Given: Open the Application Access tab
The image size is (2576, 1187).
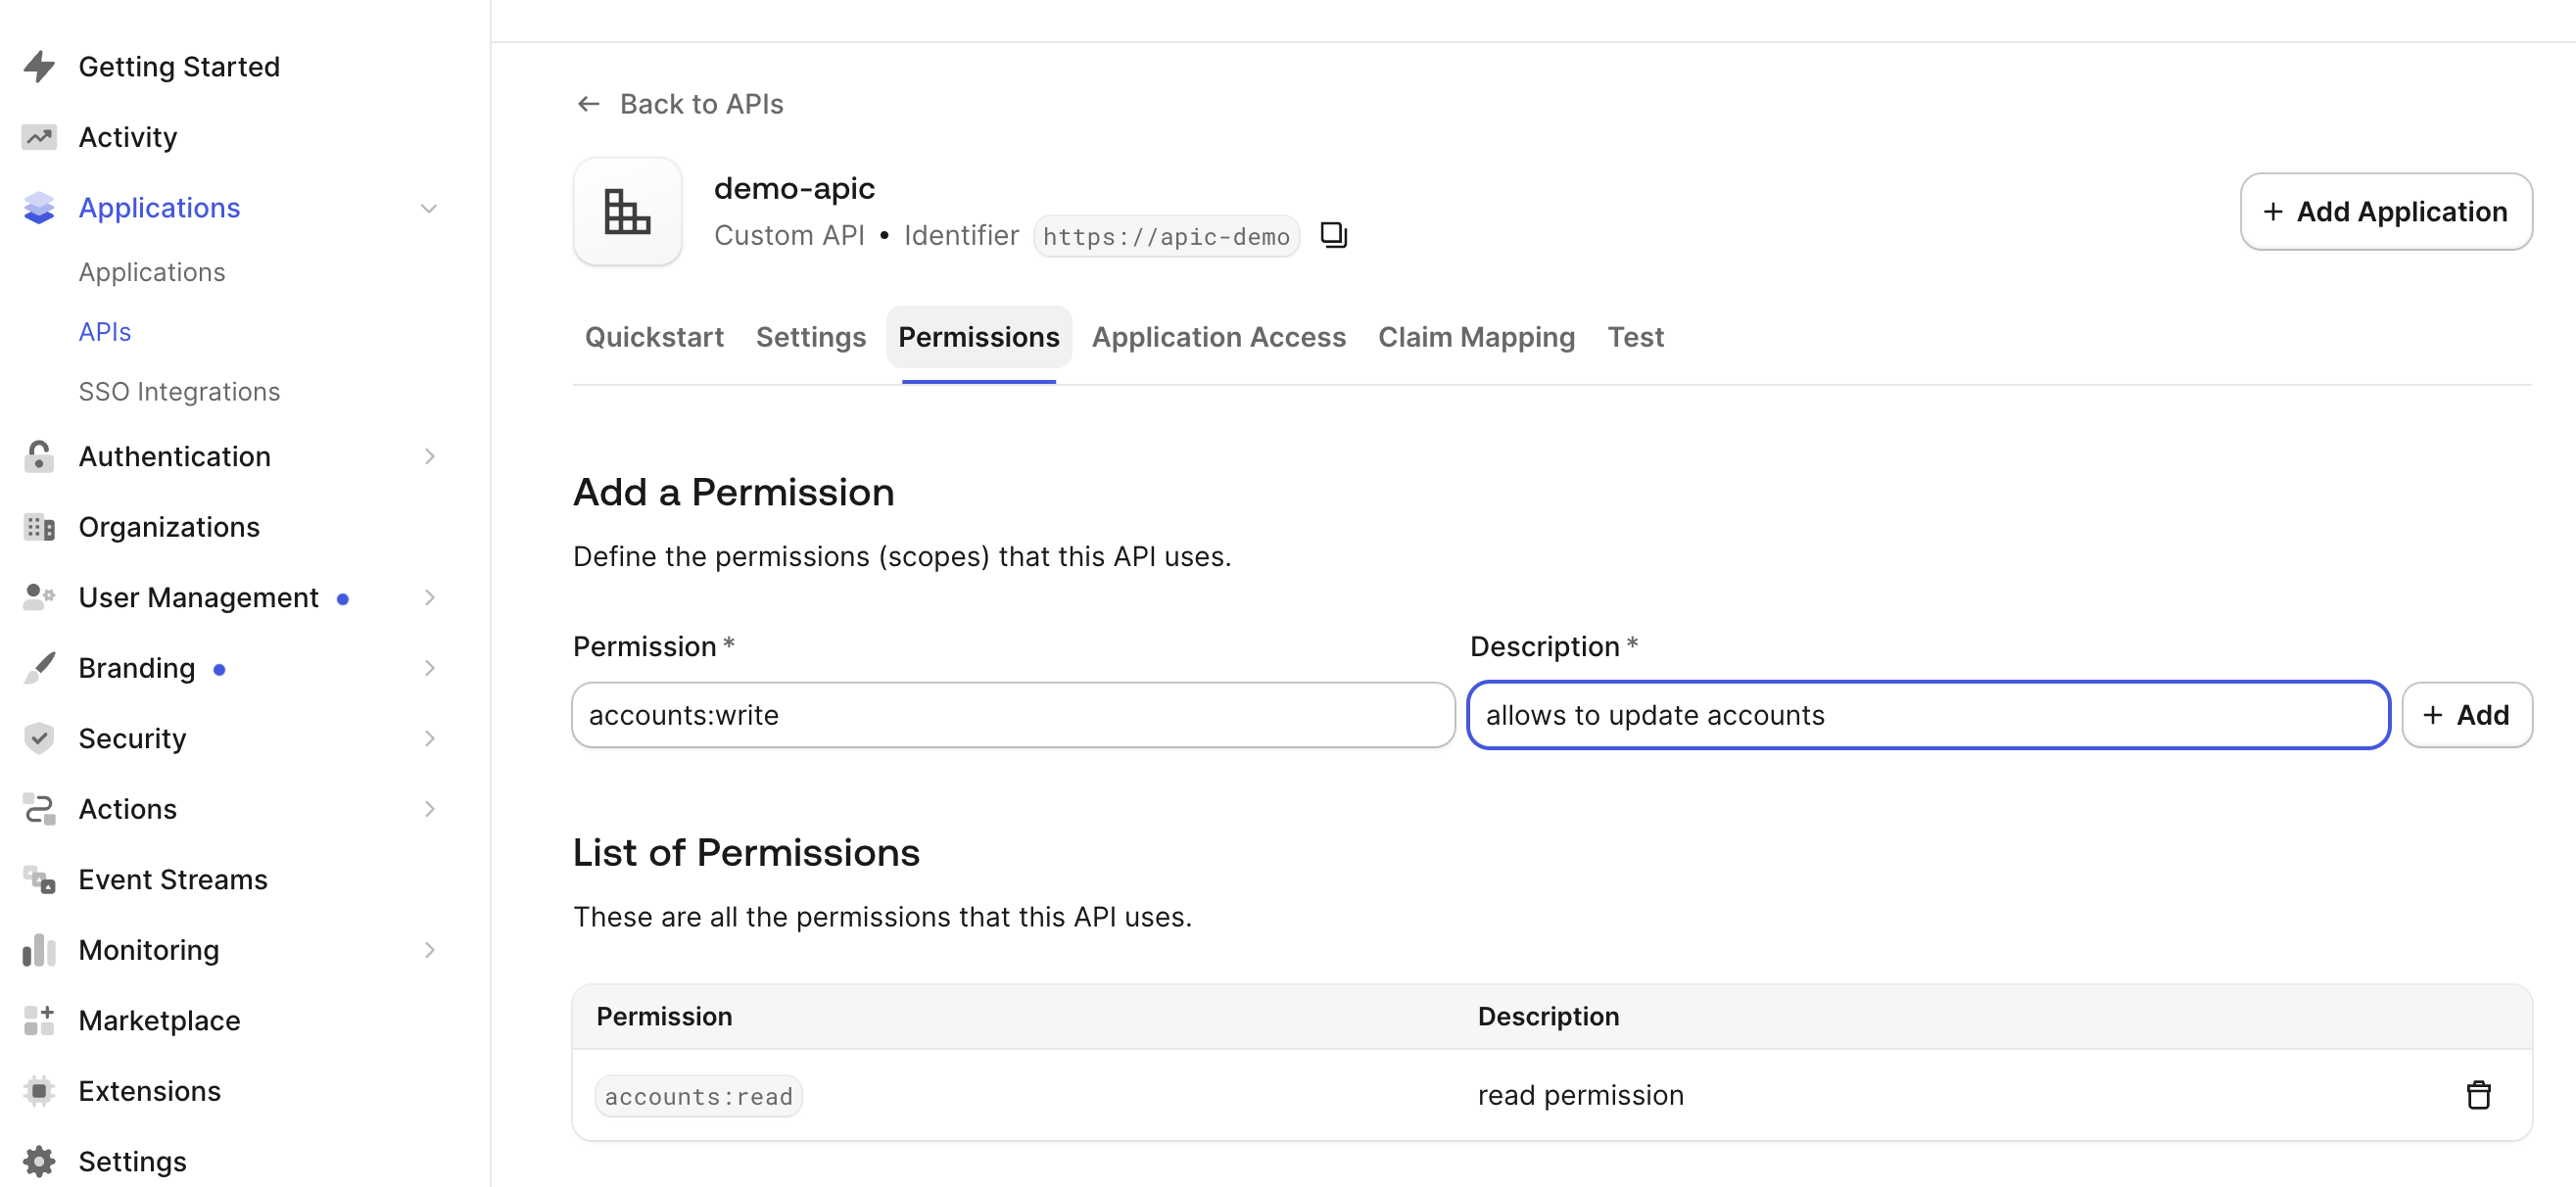Looking at the screenshot, I should [x=1218, y=337].
